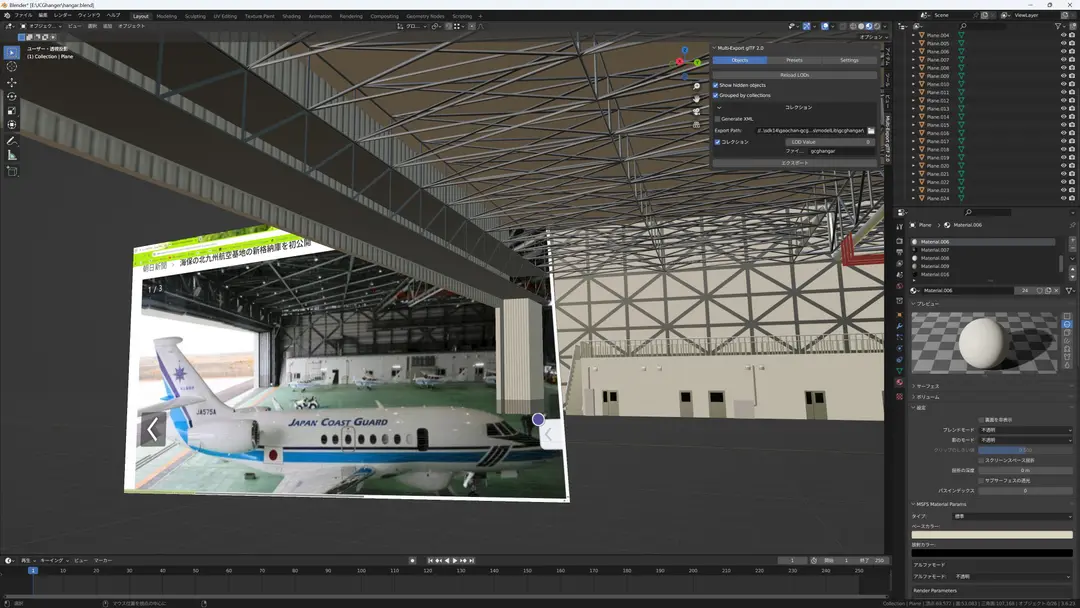Open Tool properties tab icon

[x=900, y=227]
